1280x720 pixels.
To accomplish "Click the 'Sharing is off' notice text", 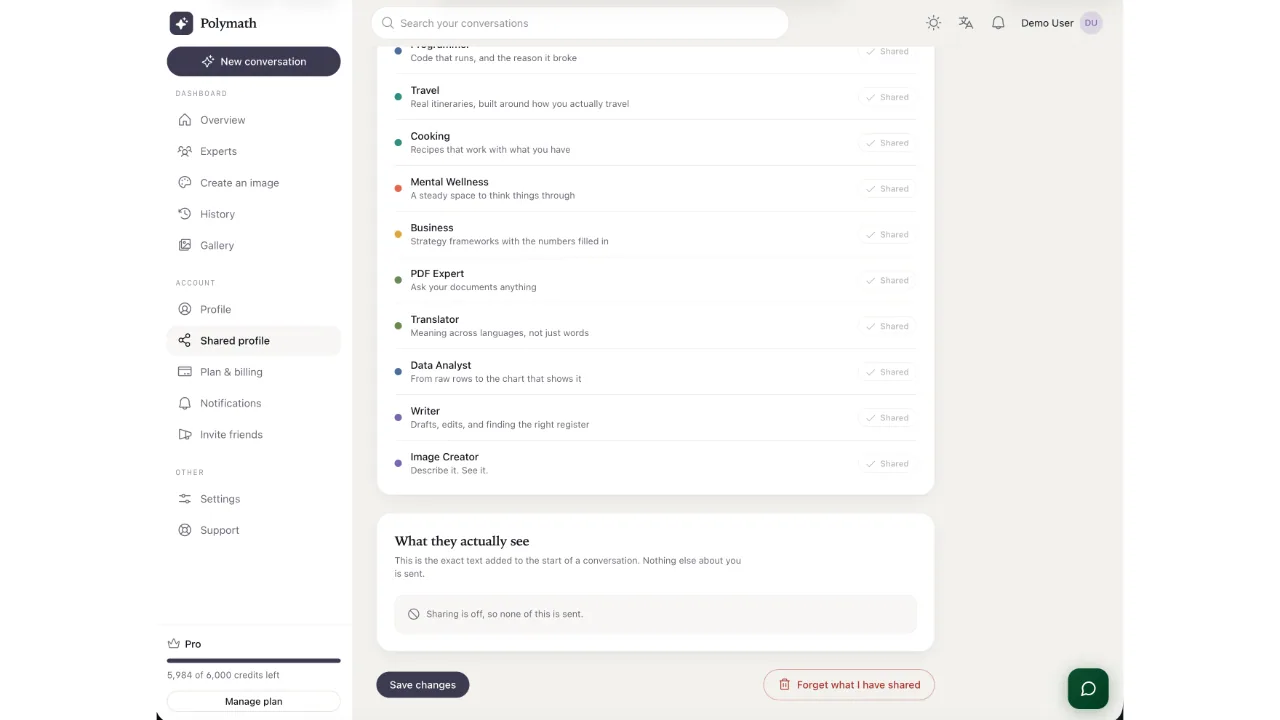I will pyautogui.click(x=505, y=614).
